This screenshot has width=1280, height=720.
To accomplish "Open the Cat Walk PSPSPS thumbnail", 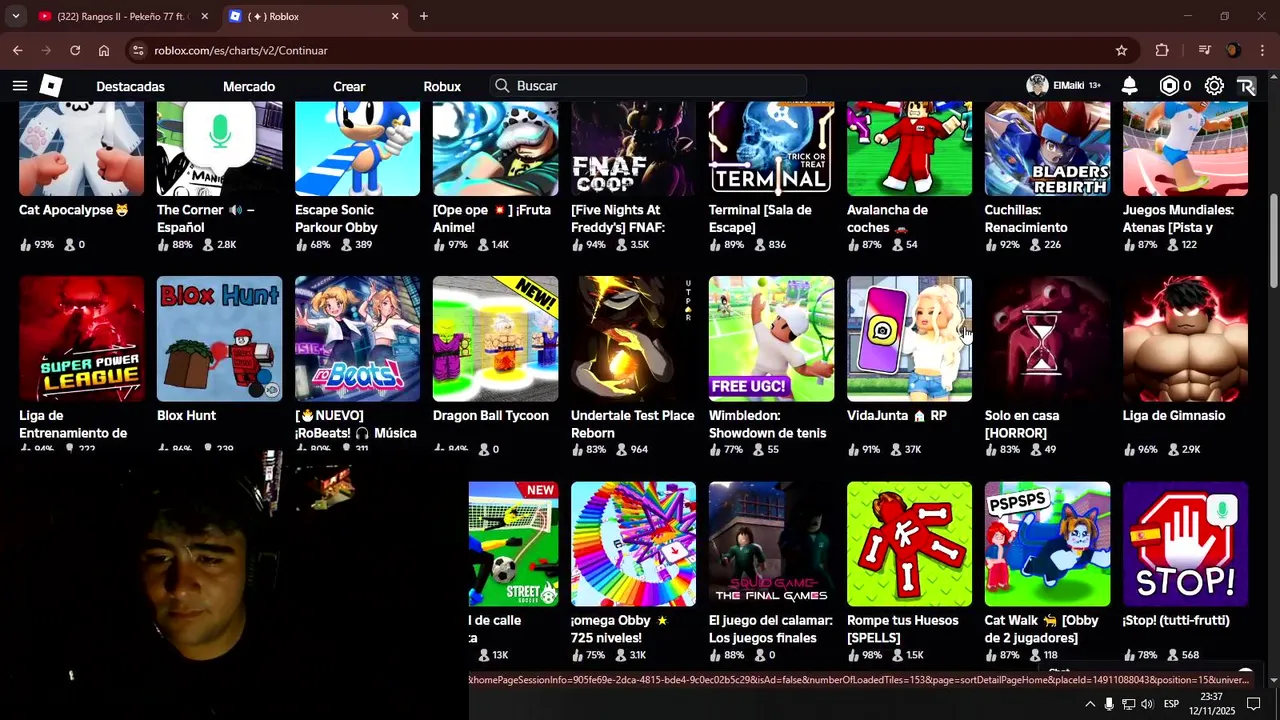I will click(x=1048, y=544).
